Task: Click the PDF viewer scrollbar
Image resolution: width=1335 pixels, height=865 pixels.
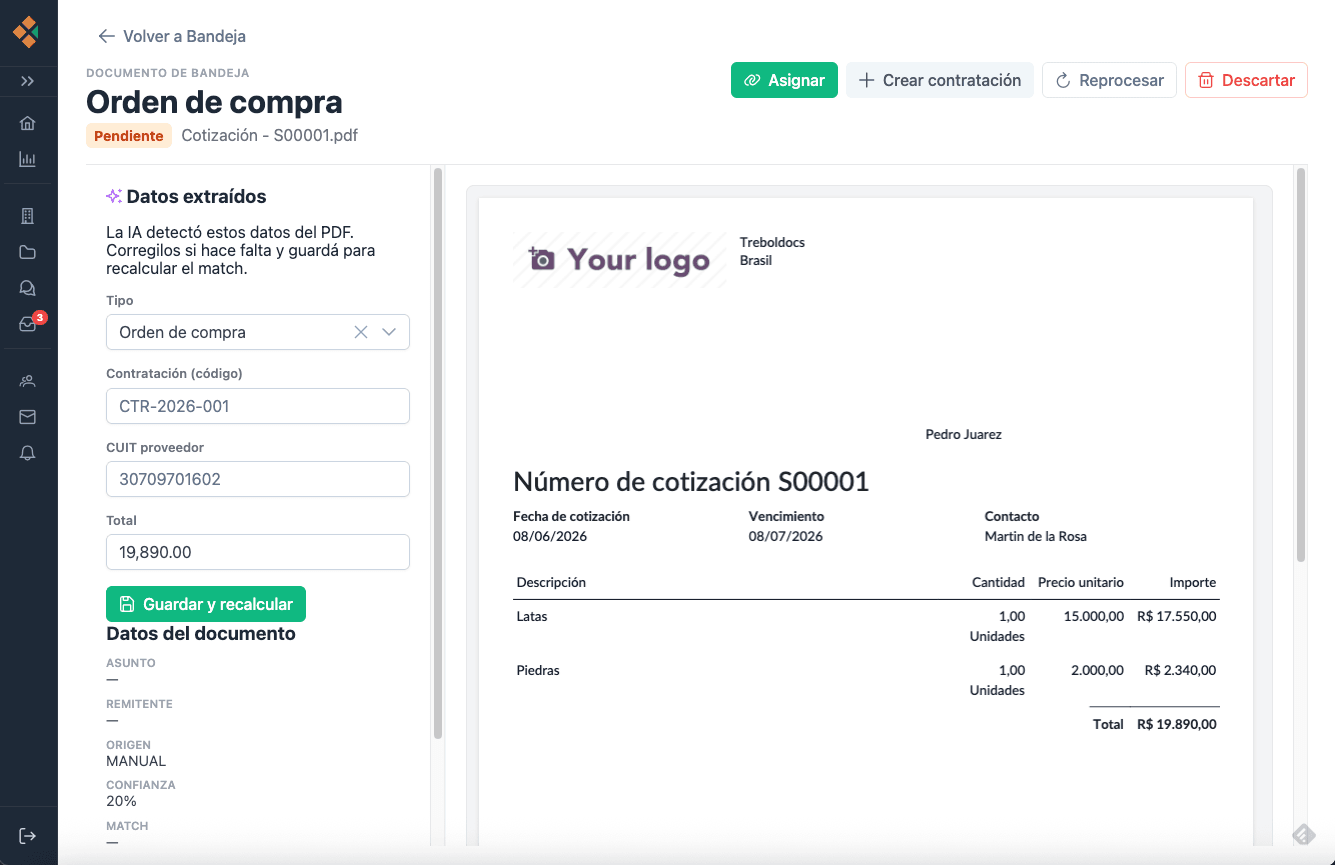Action: pyautogui.click(x=1301, y=365)
